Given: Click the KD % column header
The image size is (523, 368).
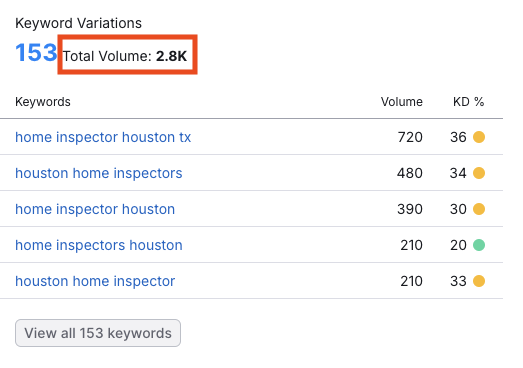Looking at the screenshot, I should (x=468, y=102).
